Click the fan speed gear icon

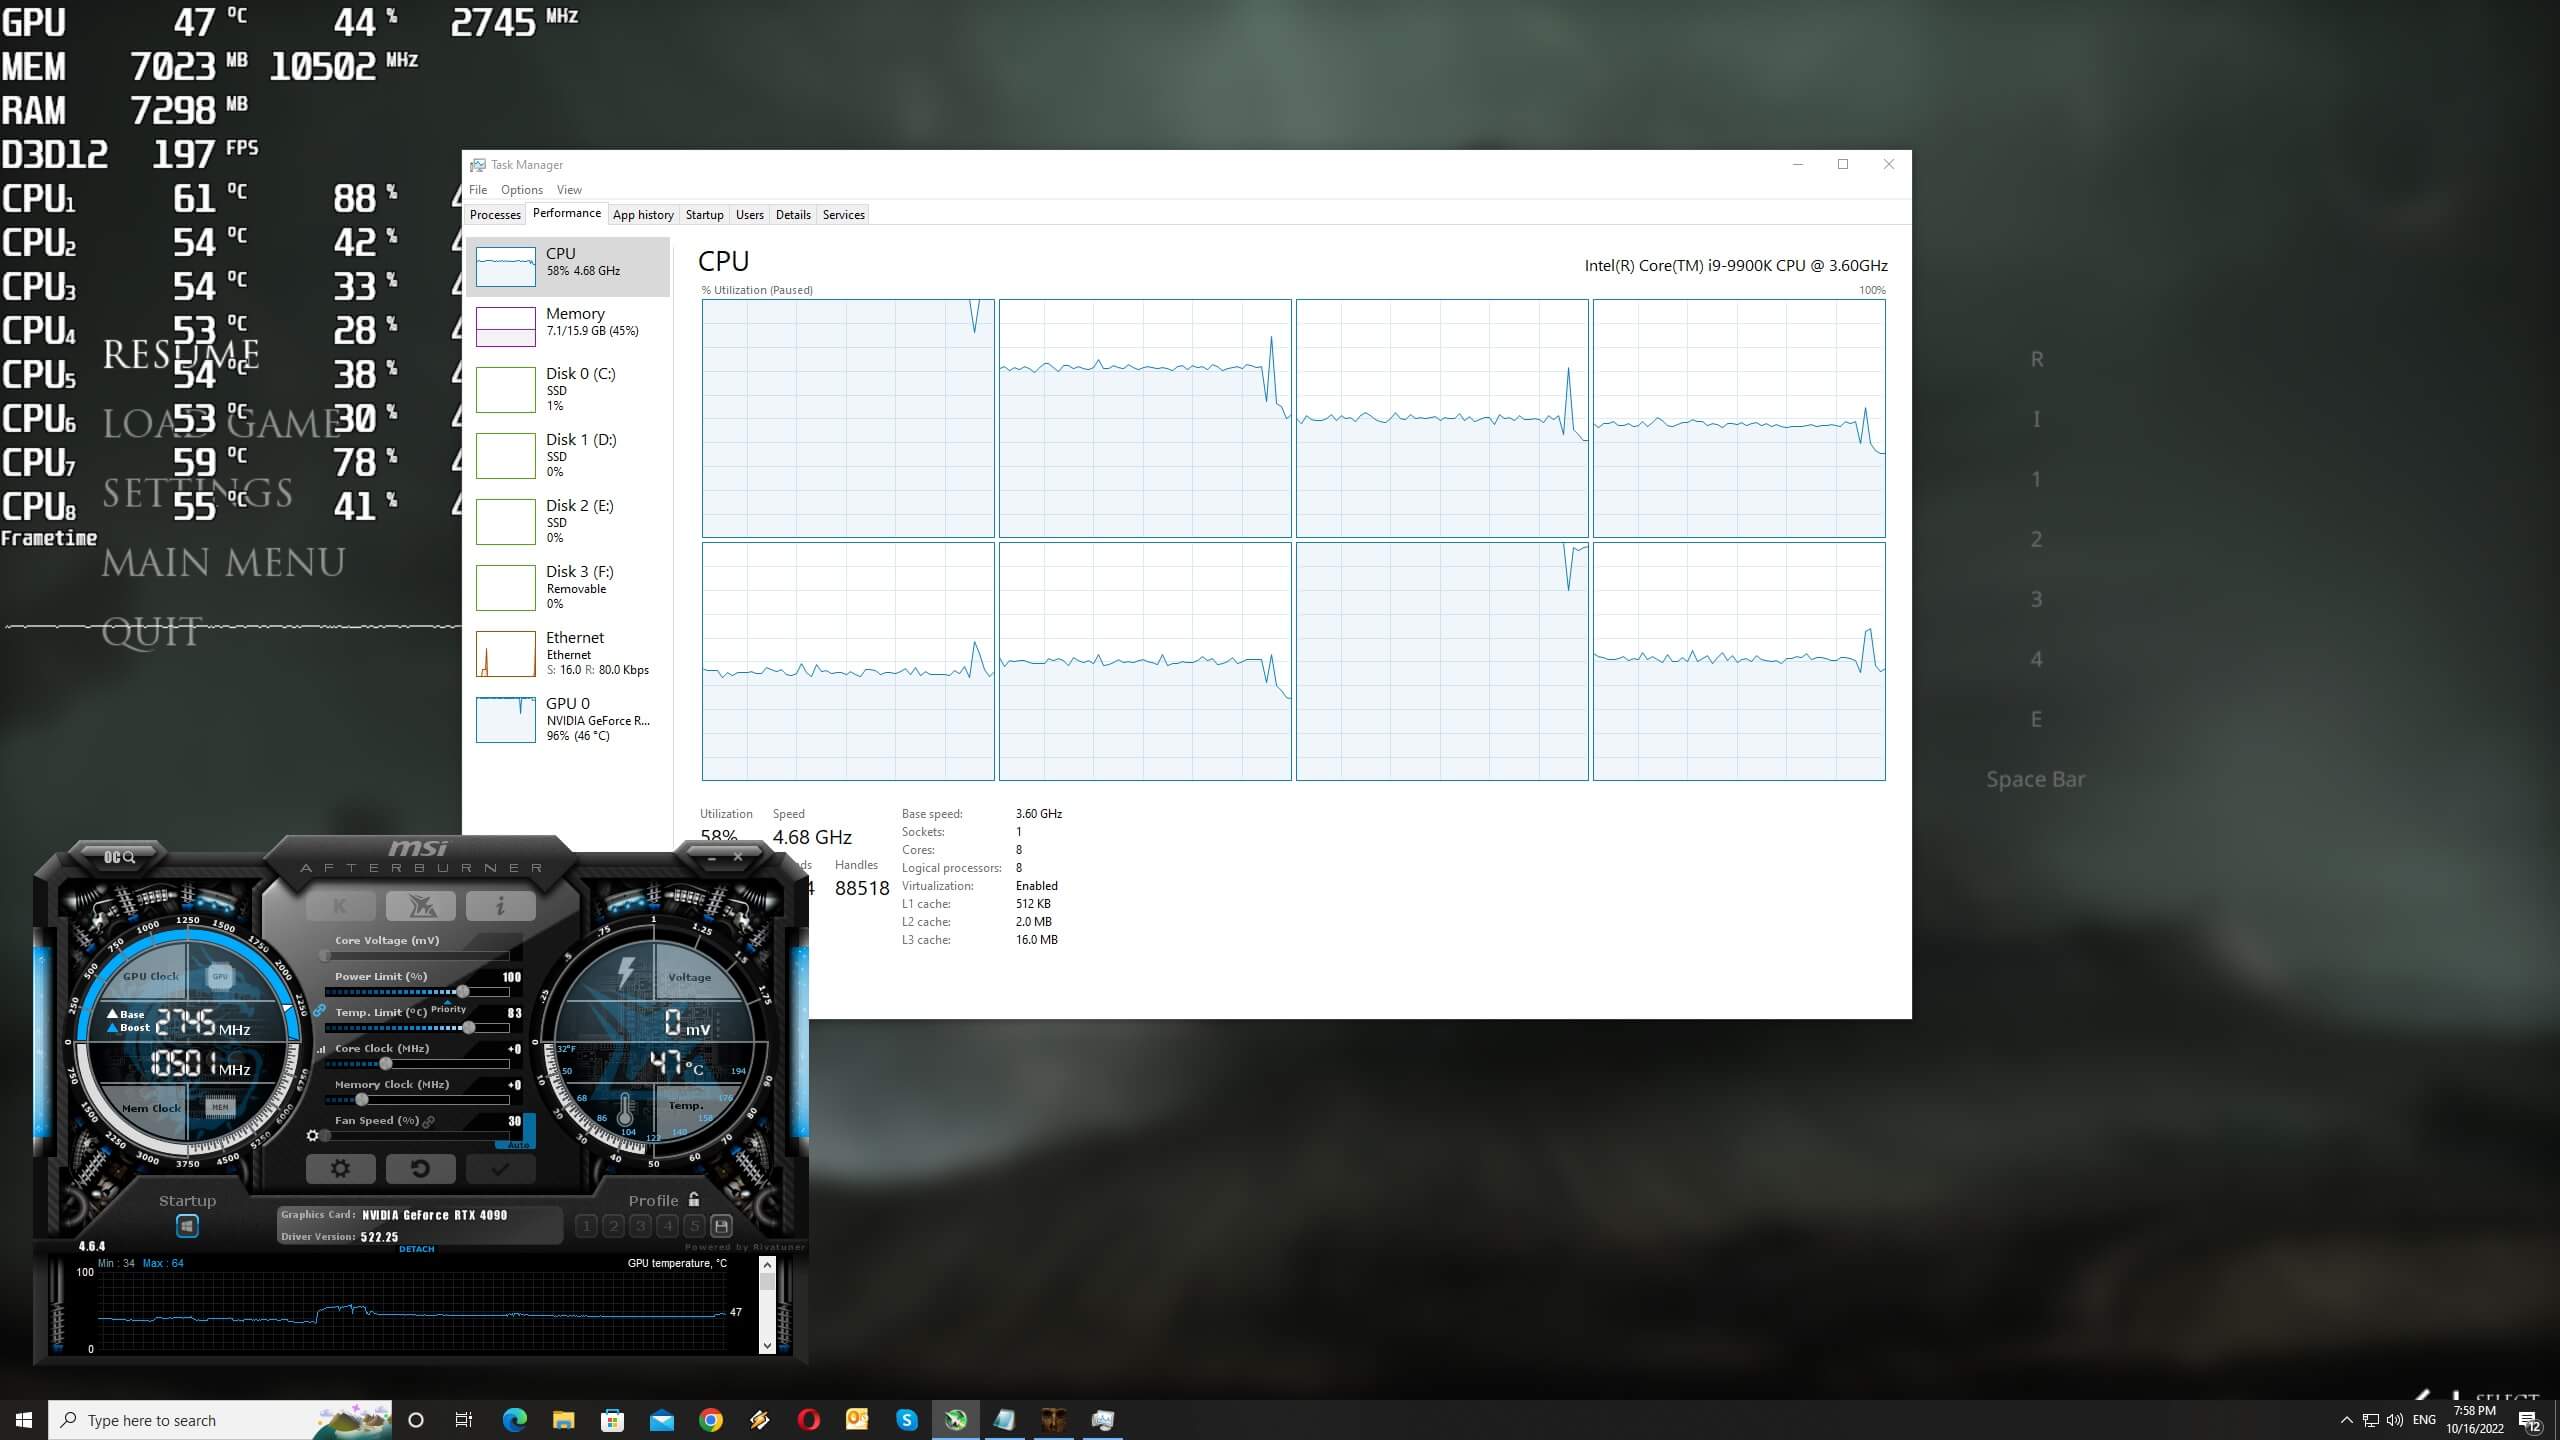pyautogui.click(x=313, y=1135)
